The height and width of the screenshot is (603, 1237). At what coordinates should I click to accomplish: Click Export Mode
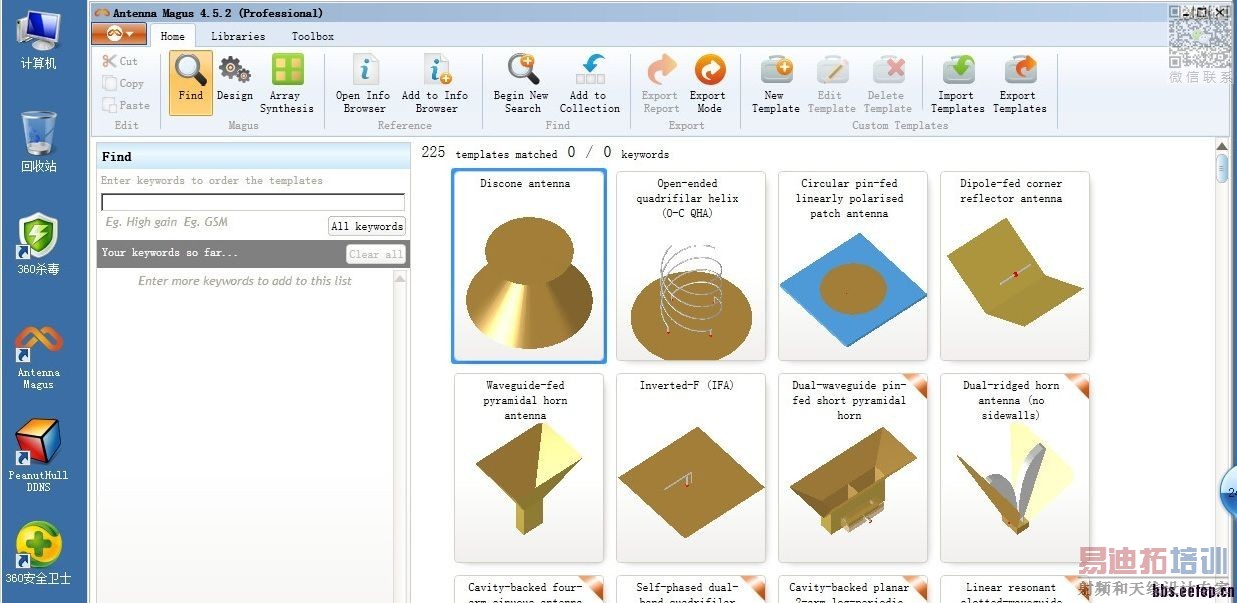click(x=708, y=84)
